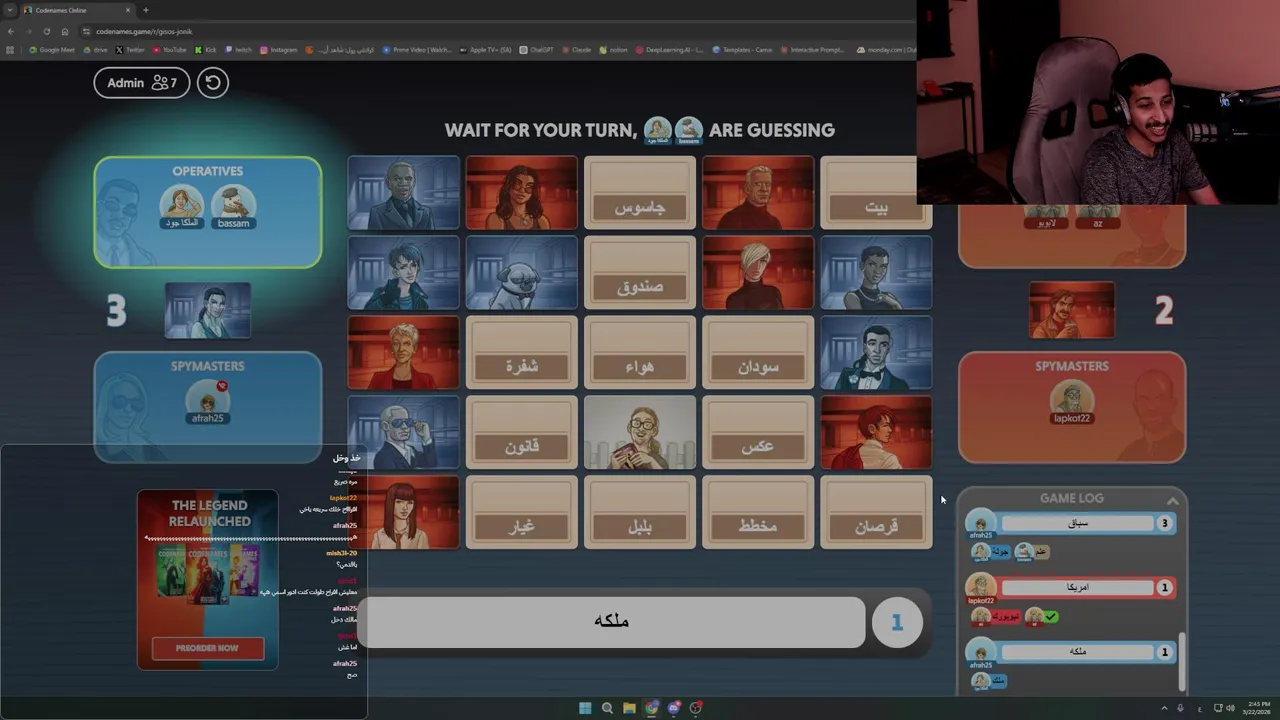Screen dimensions: 1280x720
Task: Click the blue team remaining agent card image
Action: coord(208,310)
